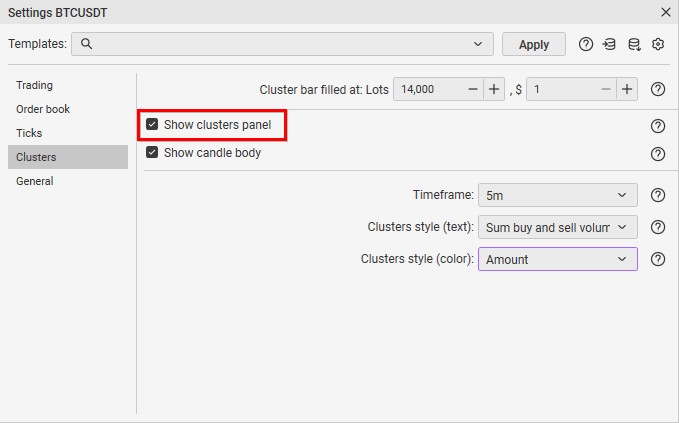Click the search magnifier in Templates box
The width and height of the screenshot is (679, 423).
pos(86,44)
